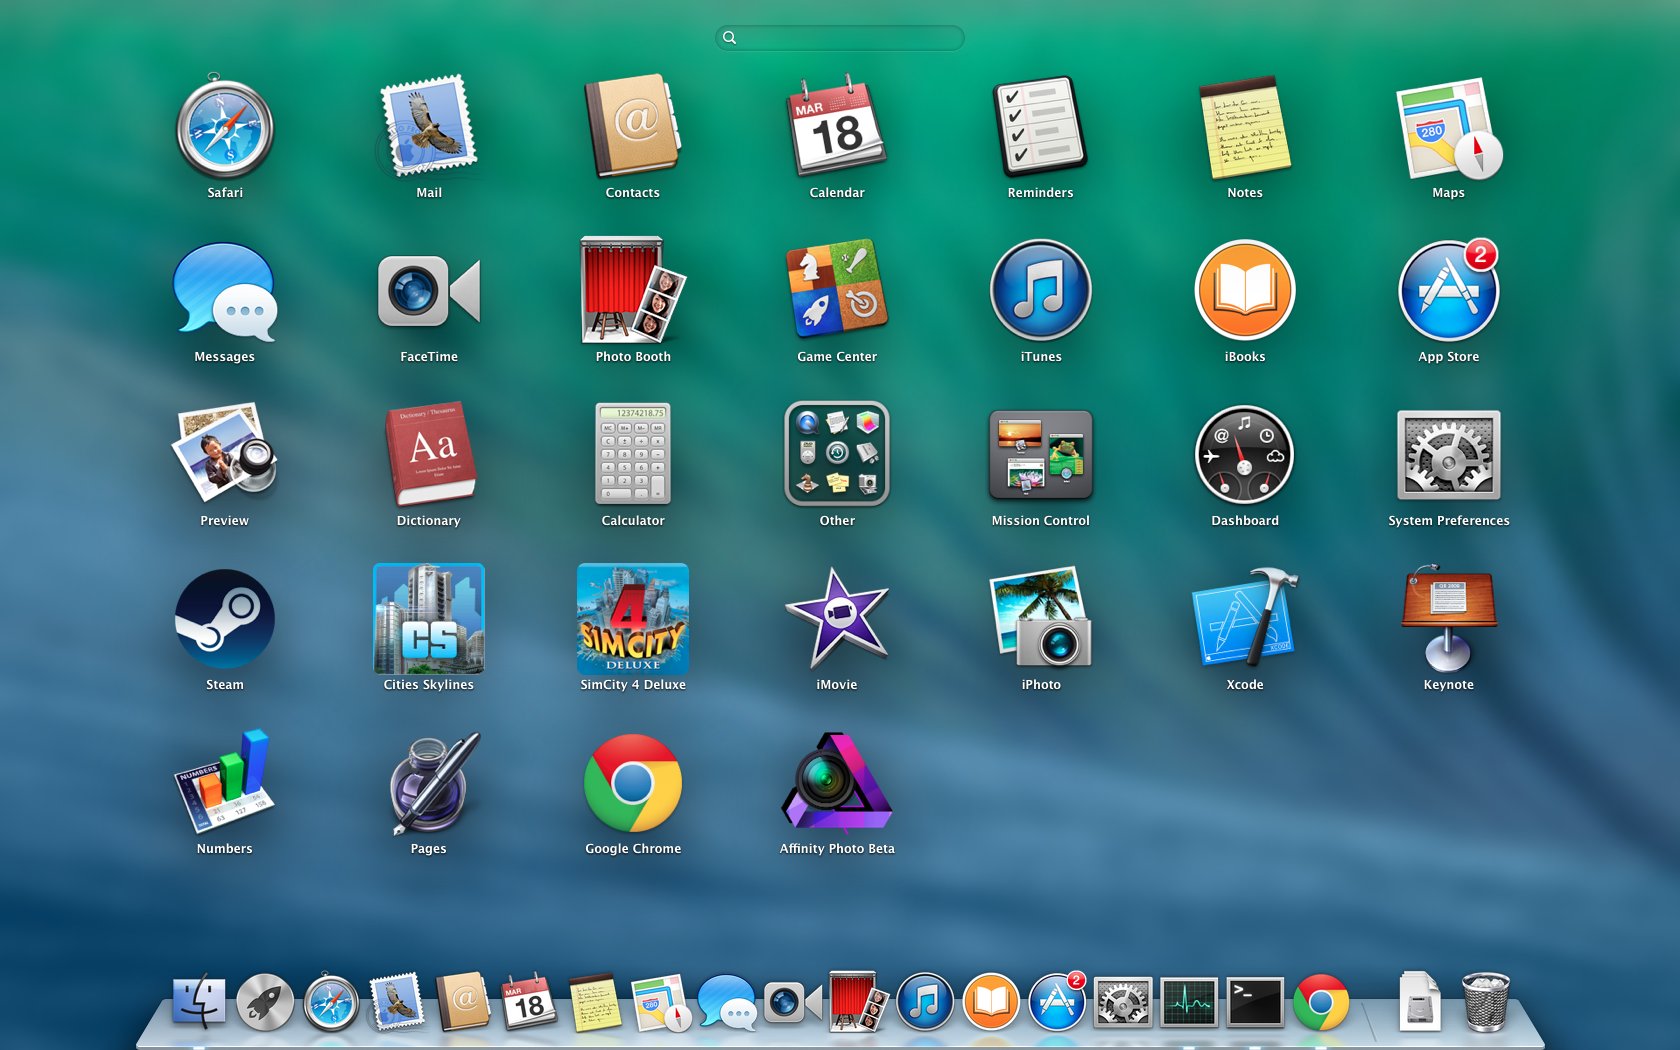
Task: Click the Launchpad search field
Action: pyautogui.click(x=840, y=38)
